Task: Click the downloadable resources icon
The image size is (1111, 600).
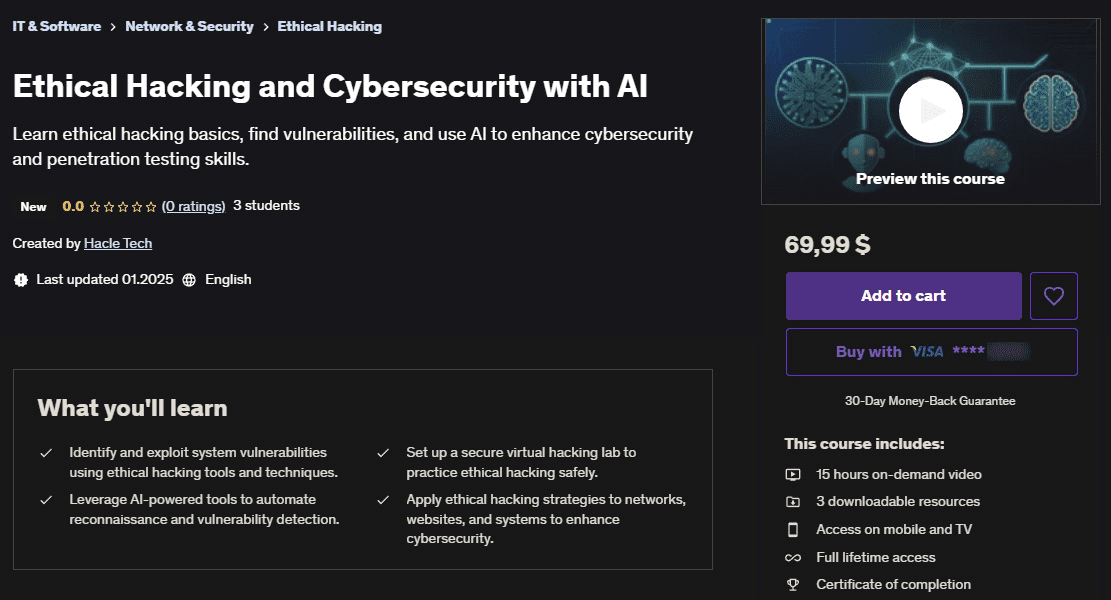Action: (x=793, y=501)
